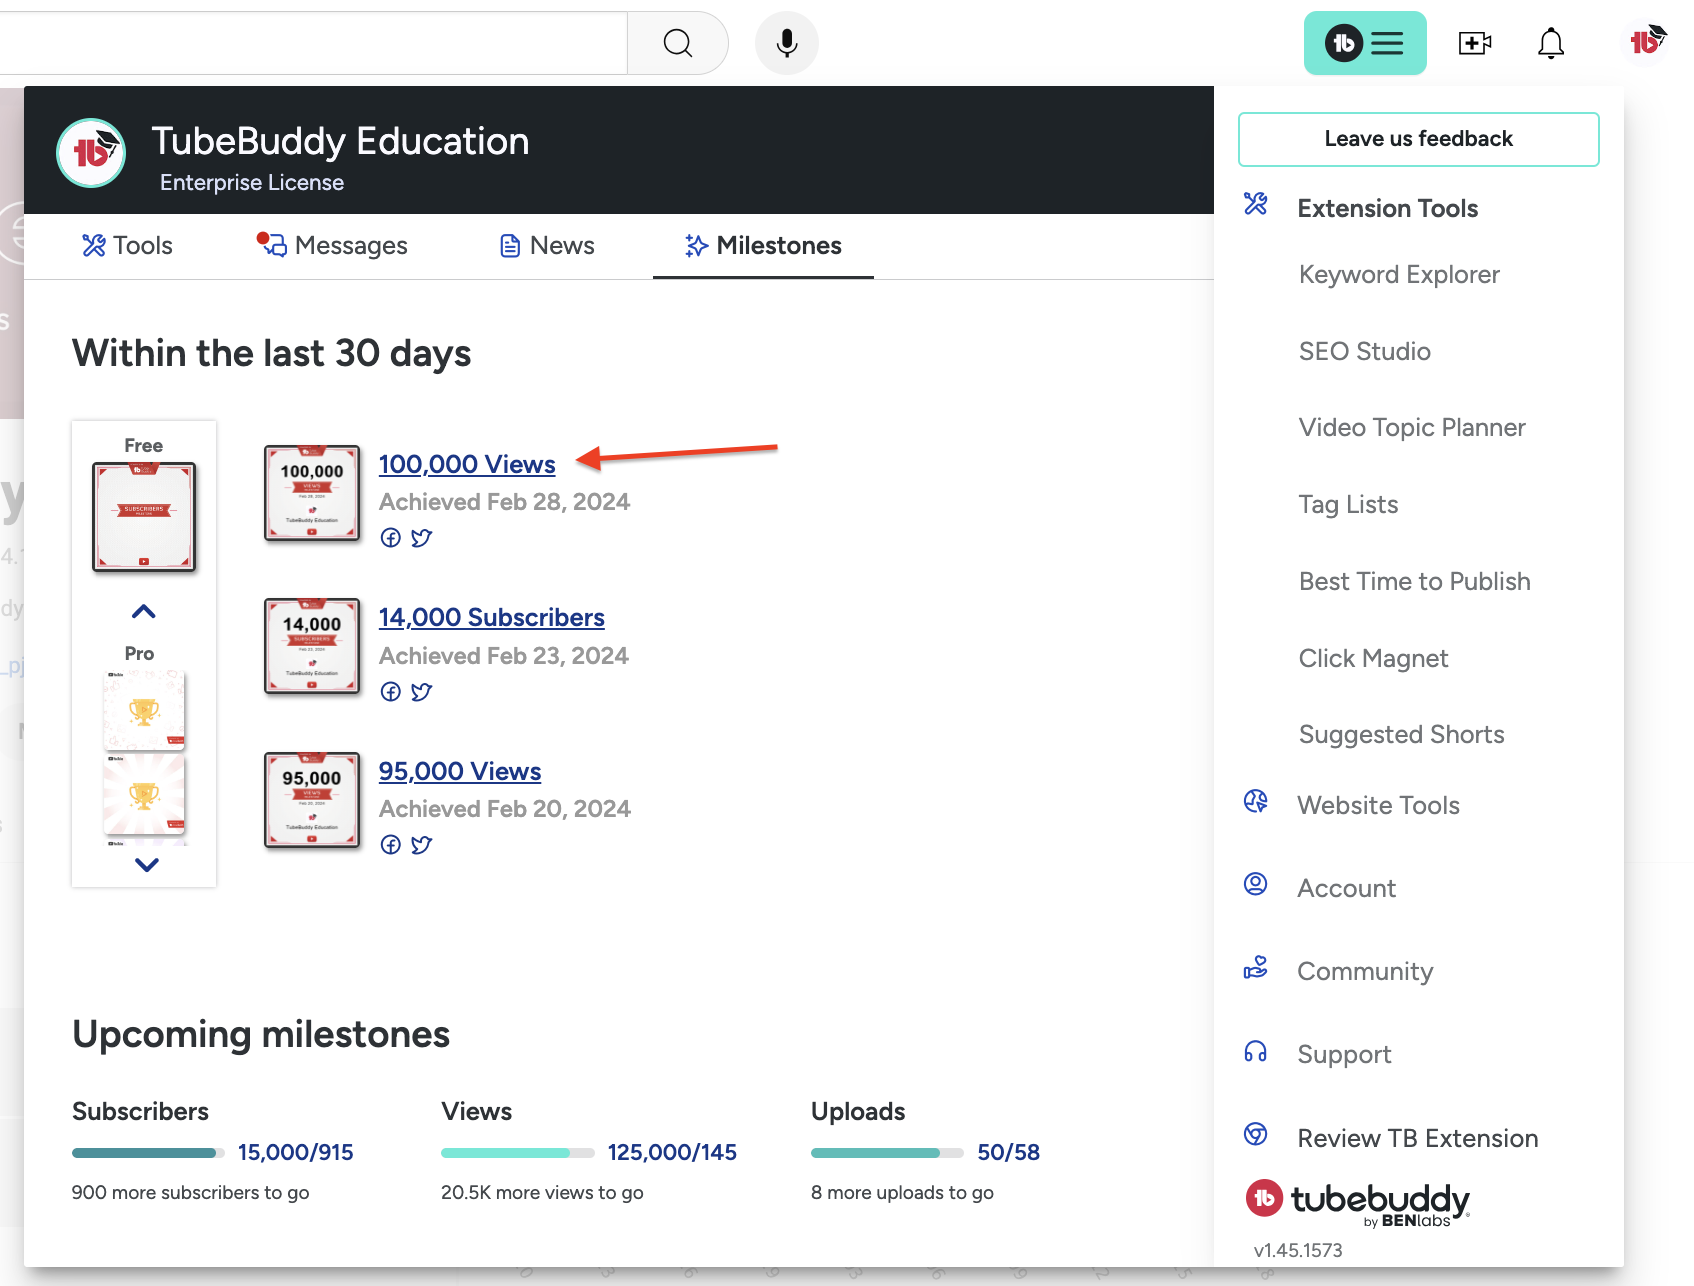
Task: Click the version number v1.45.1573
Action: coord(1297,1251)
